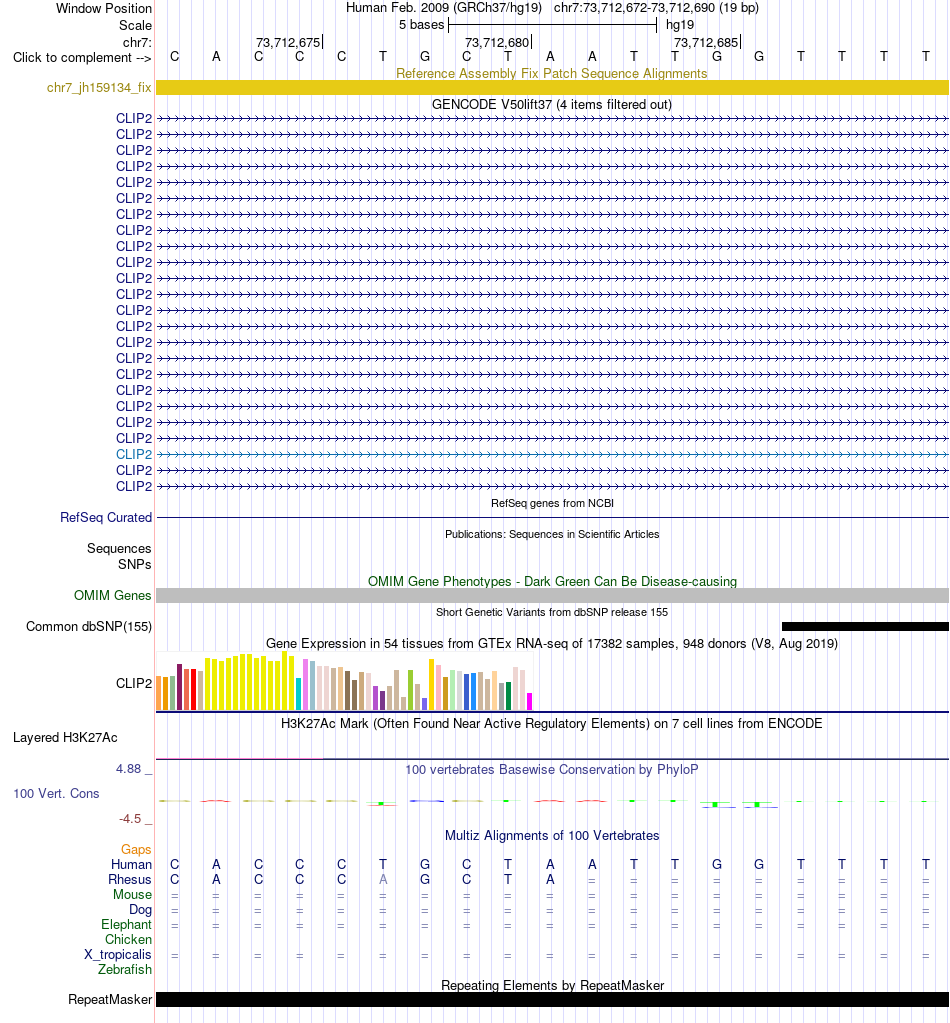This screenshot has width=950, height=1023.
Task: Click the 100 Vert. Cons label
Action: (x=56, y=793)
